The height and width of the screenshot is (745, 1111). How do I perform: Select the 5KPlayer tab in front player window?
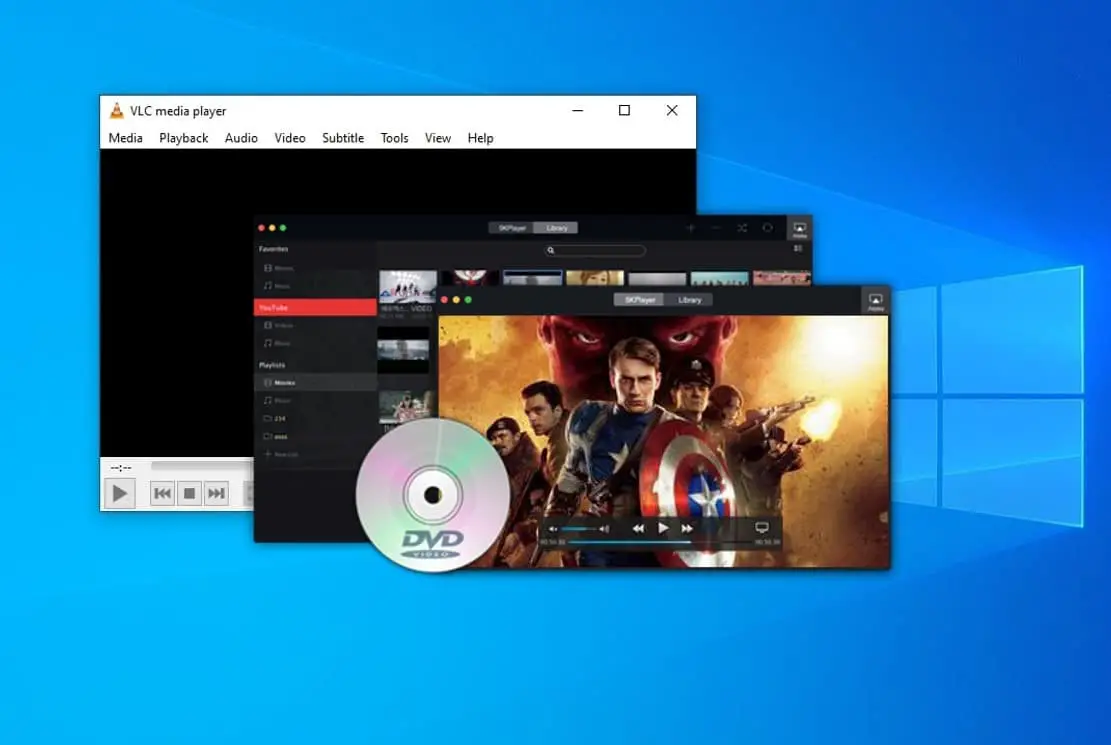tap(640, 300)
